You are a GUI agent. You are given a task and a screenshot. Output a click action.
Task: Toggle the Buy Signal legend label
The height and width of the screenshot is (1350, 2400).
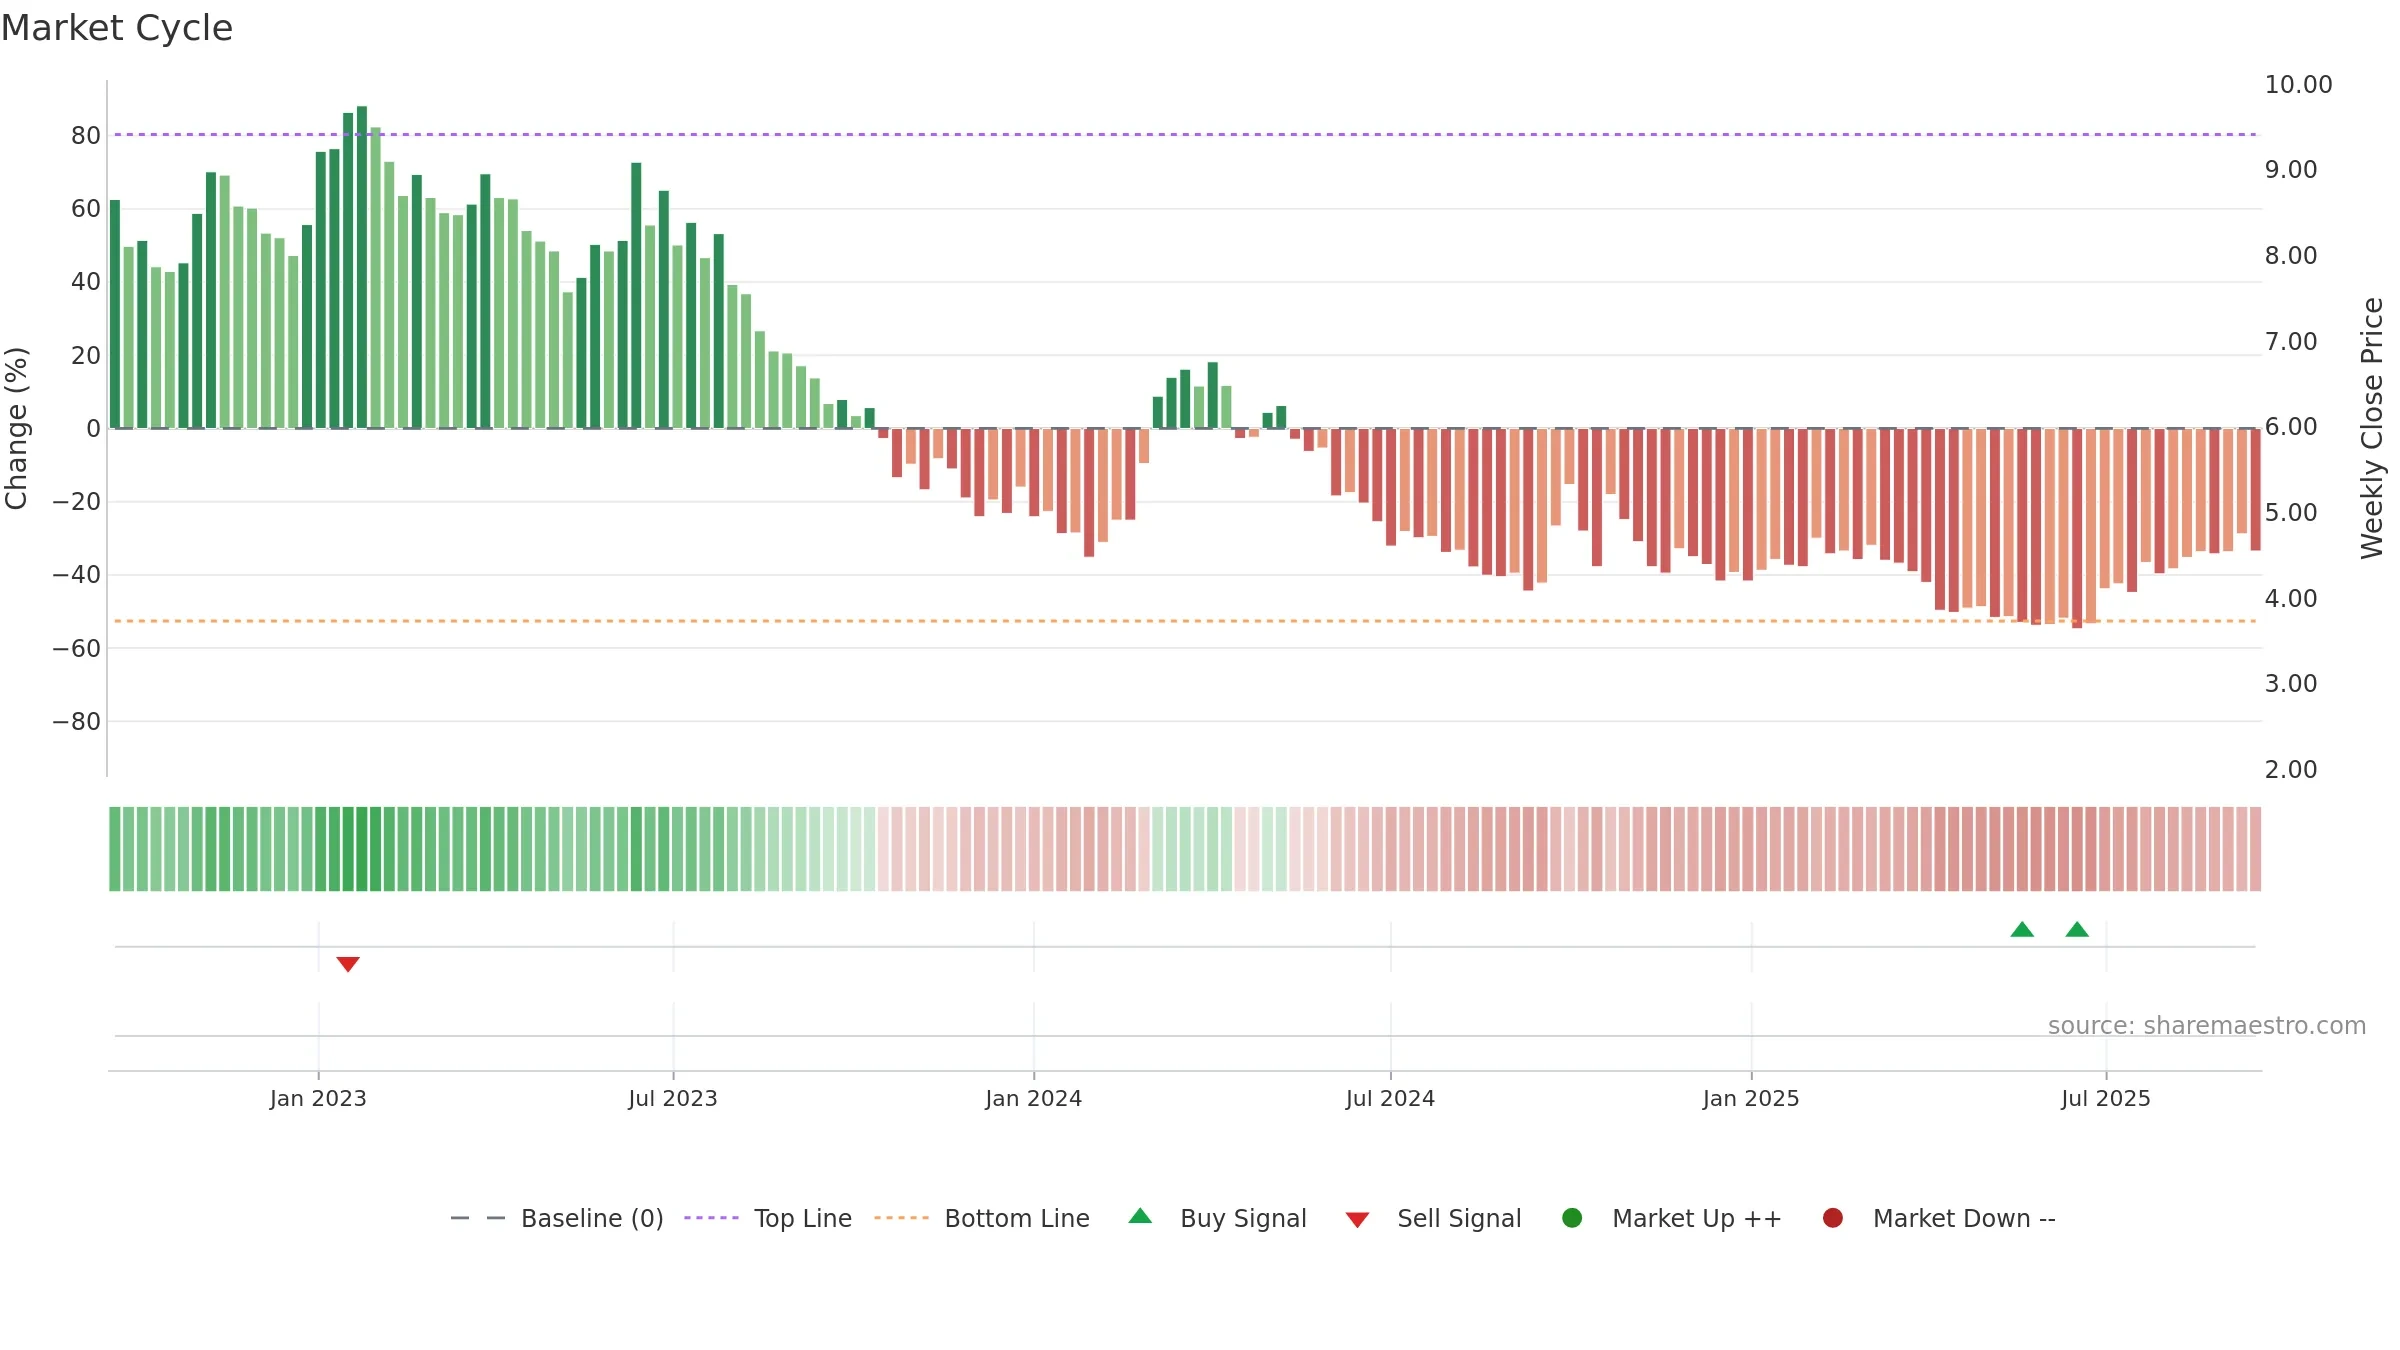pyautogui.click(x=1243, y=1218)
